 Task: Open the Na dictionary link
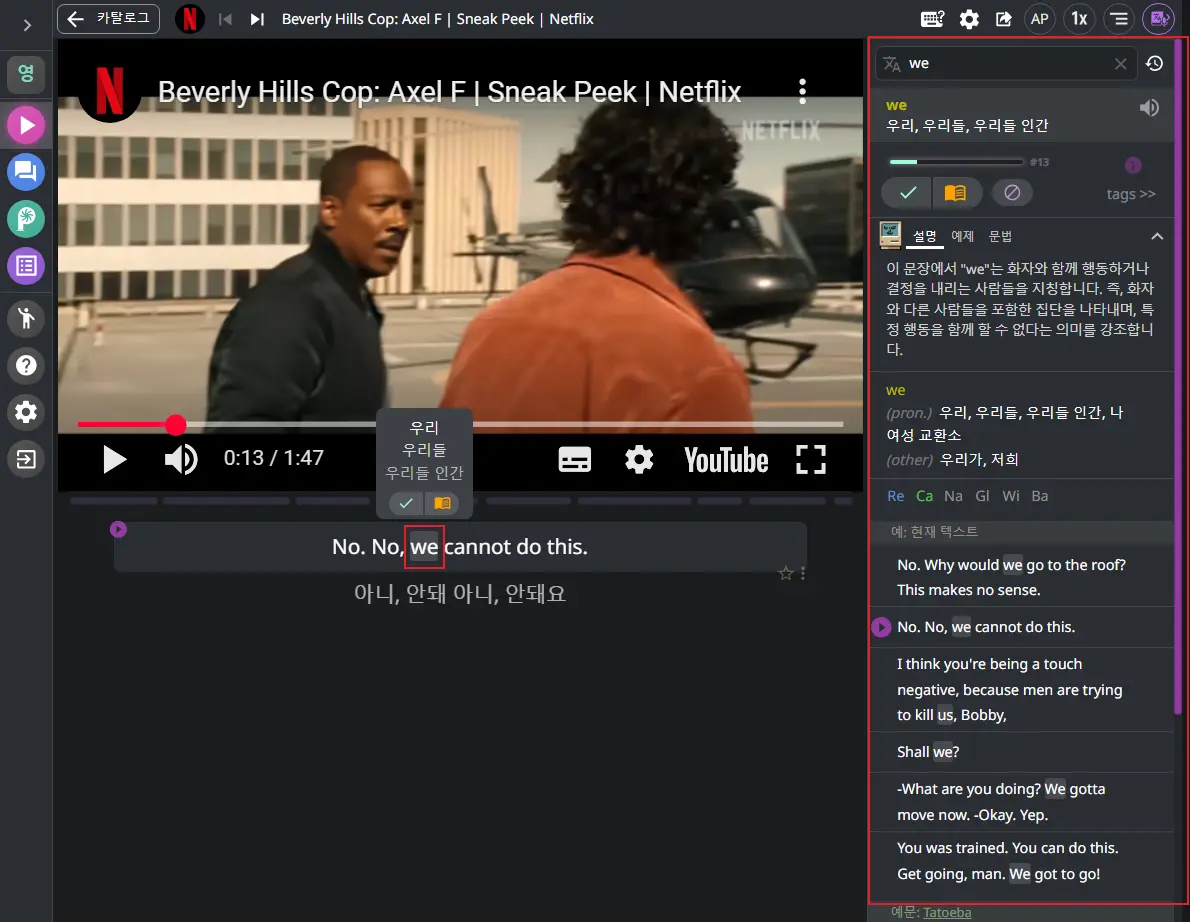tap(953, 496)
